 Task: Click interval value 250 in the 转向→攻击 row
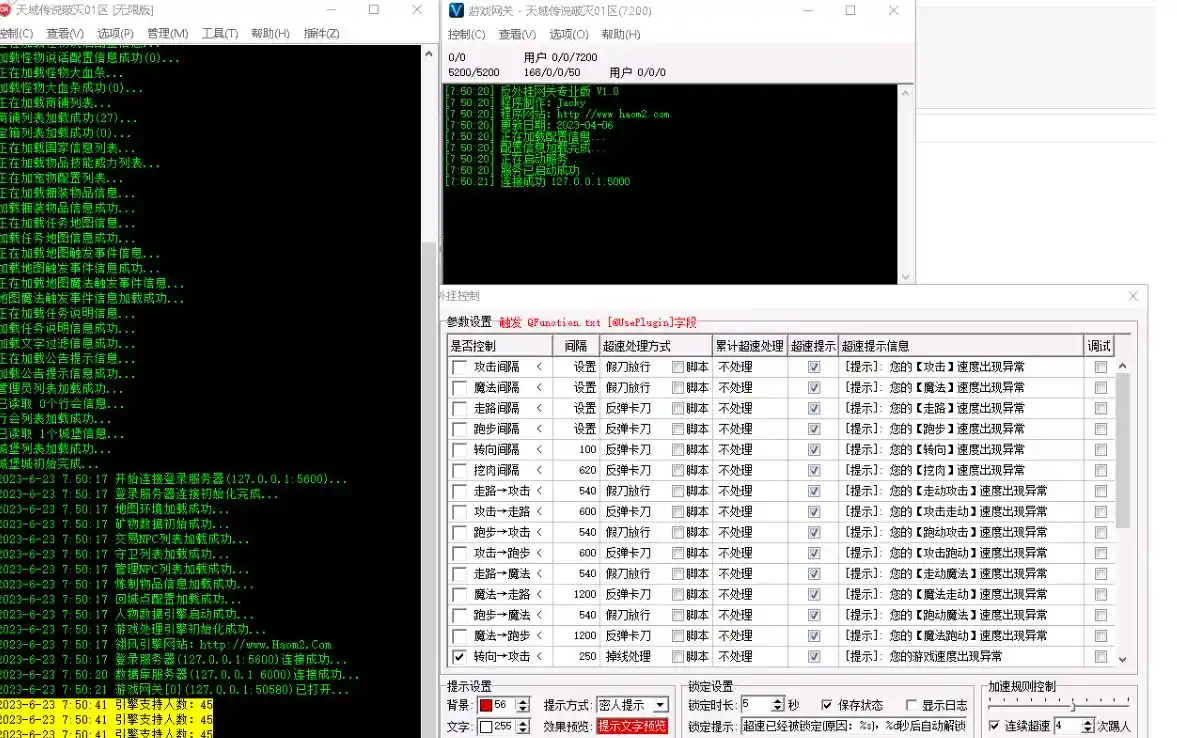pos(587,656)
